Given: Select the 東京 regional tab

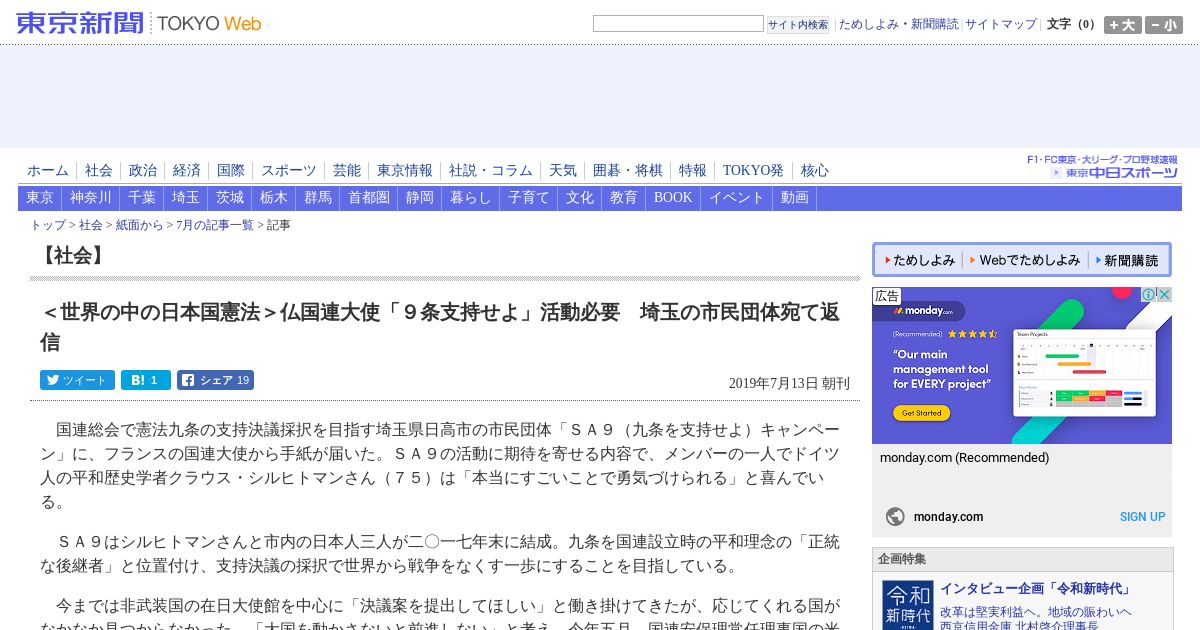Looking at the screenshot, I should click(x=40, y=198).
